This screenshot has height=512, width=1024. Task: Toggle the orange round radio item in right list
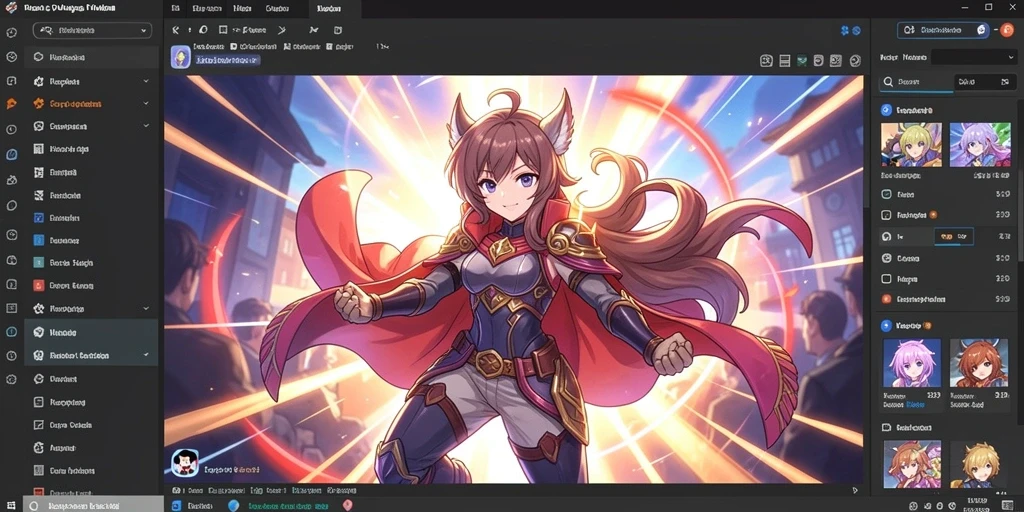886,299
